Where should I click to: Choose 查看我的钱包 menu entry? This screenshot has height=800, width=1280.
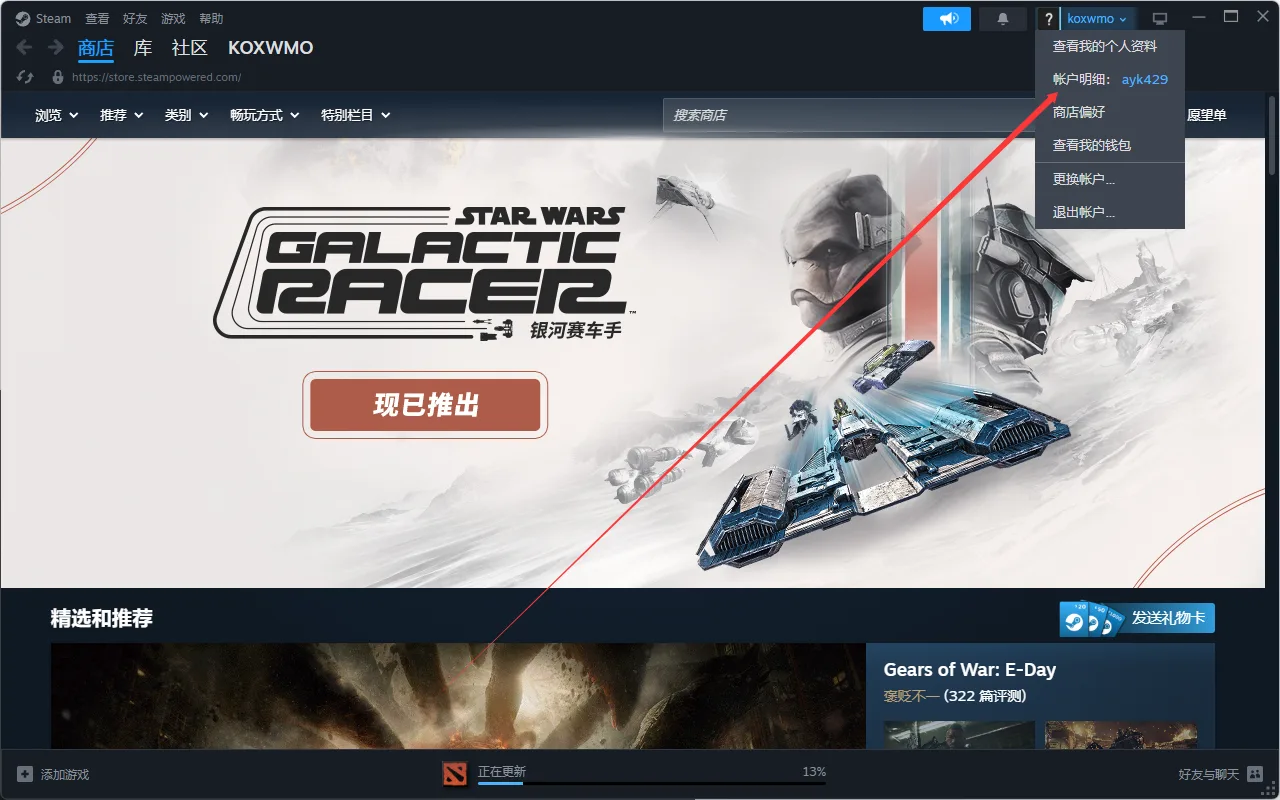1110,145
